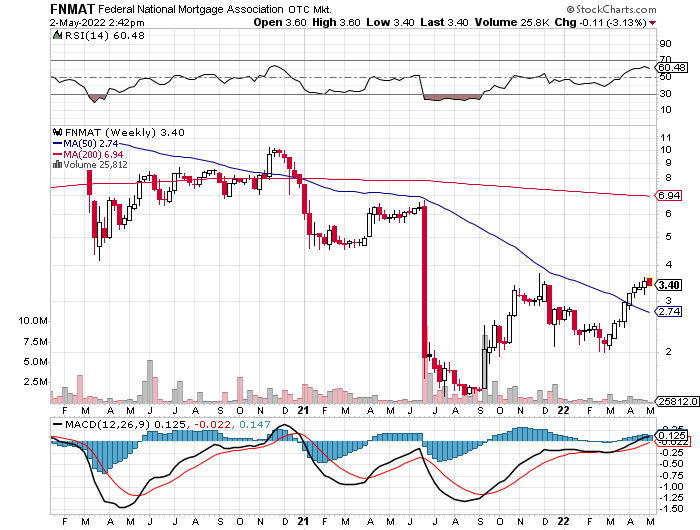
Task: Click the last price tag 3.40
Action: coord(669,285)
